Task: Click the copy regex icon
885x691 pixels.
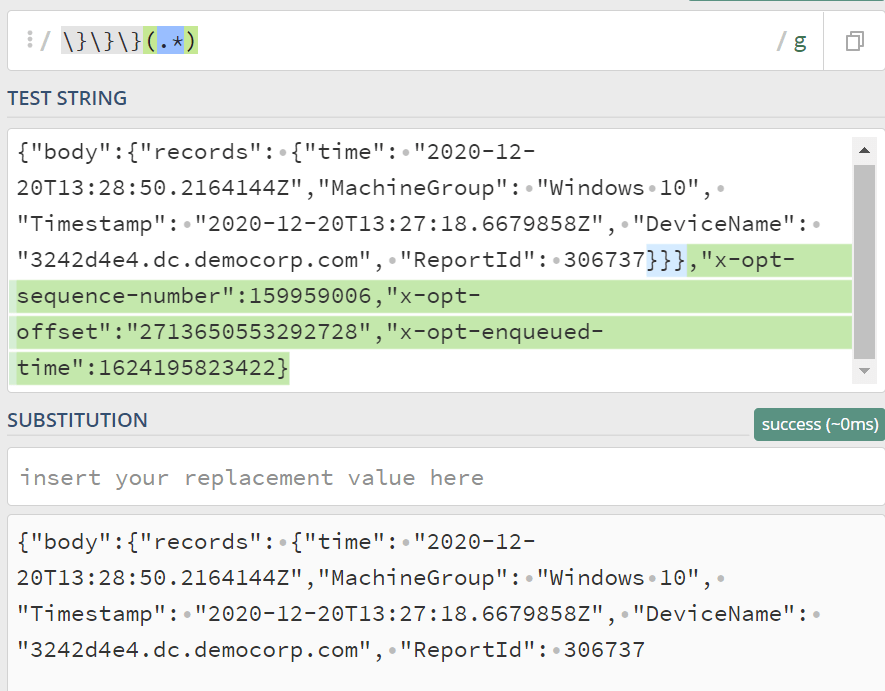Action: pos(855,41)
